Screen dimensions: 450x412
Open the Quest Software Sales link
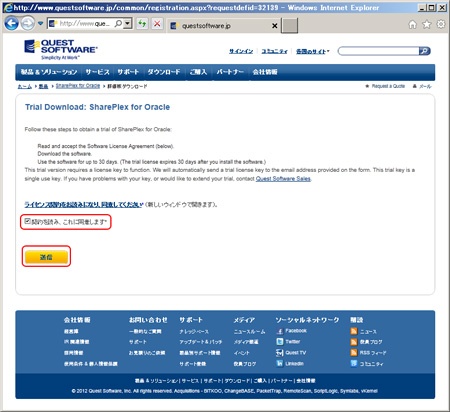(x=283, y=179)
